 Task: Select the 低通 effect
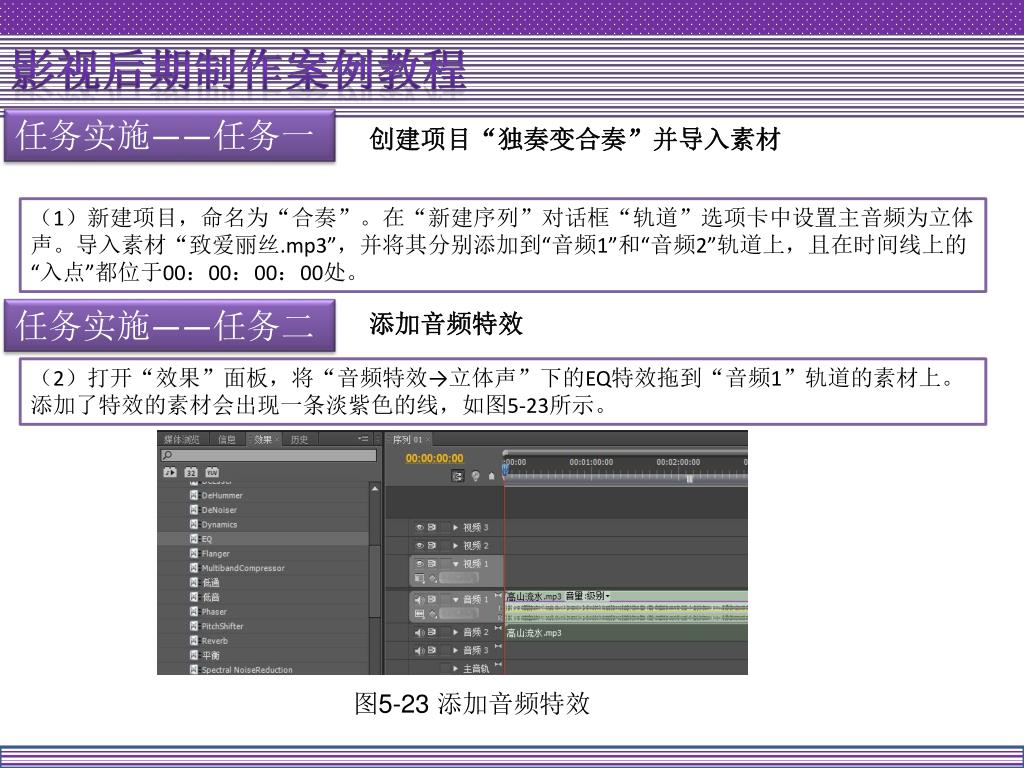point(211,583)
